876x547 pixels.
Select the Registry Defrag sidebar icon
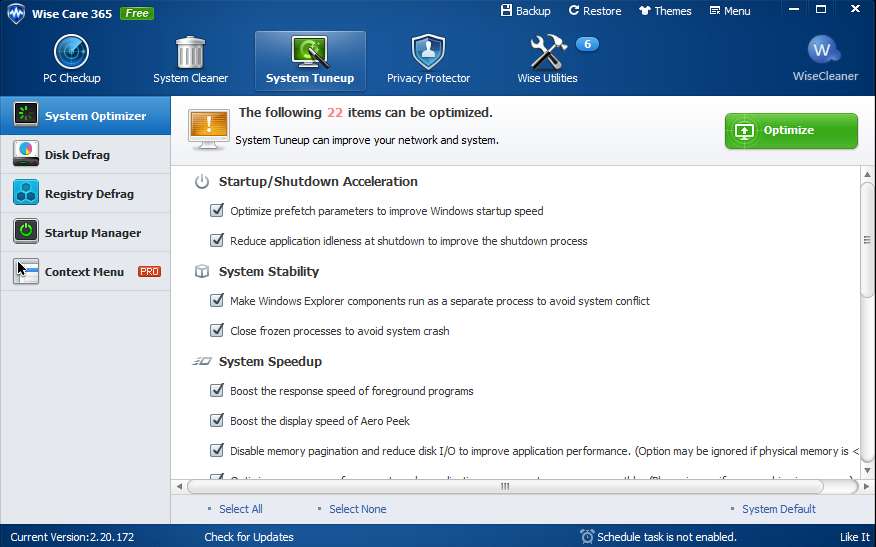coord(27,193)
